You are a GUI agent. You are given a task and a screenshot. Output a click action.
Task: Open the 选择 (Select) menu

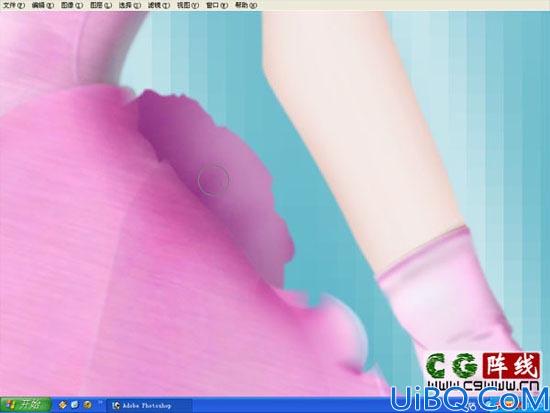click(130, 5)
